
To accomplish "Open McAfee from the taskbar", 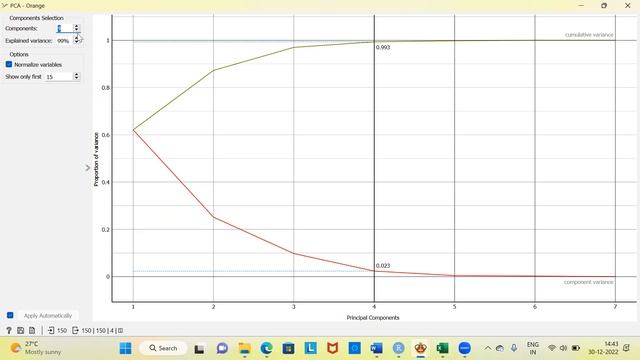I will point(333,348).
